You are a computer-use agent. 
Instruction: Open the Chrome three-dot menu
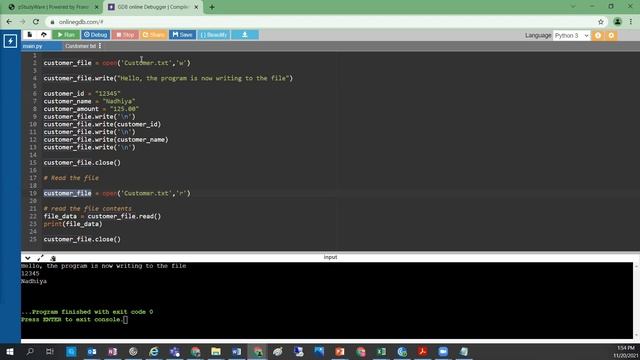tap(631, 22)
